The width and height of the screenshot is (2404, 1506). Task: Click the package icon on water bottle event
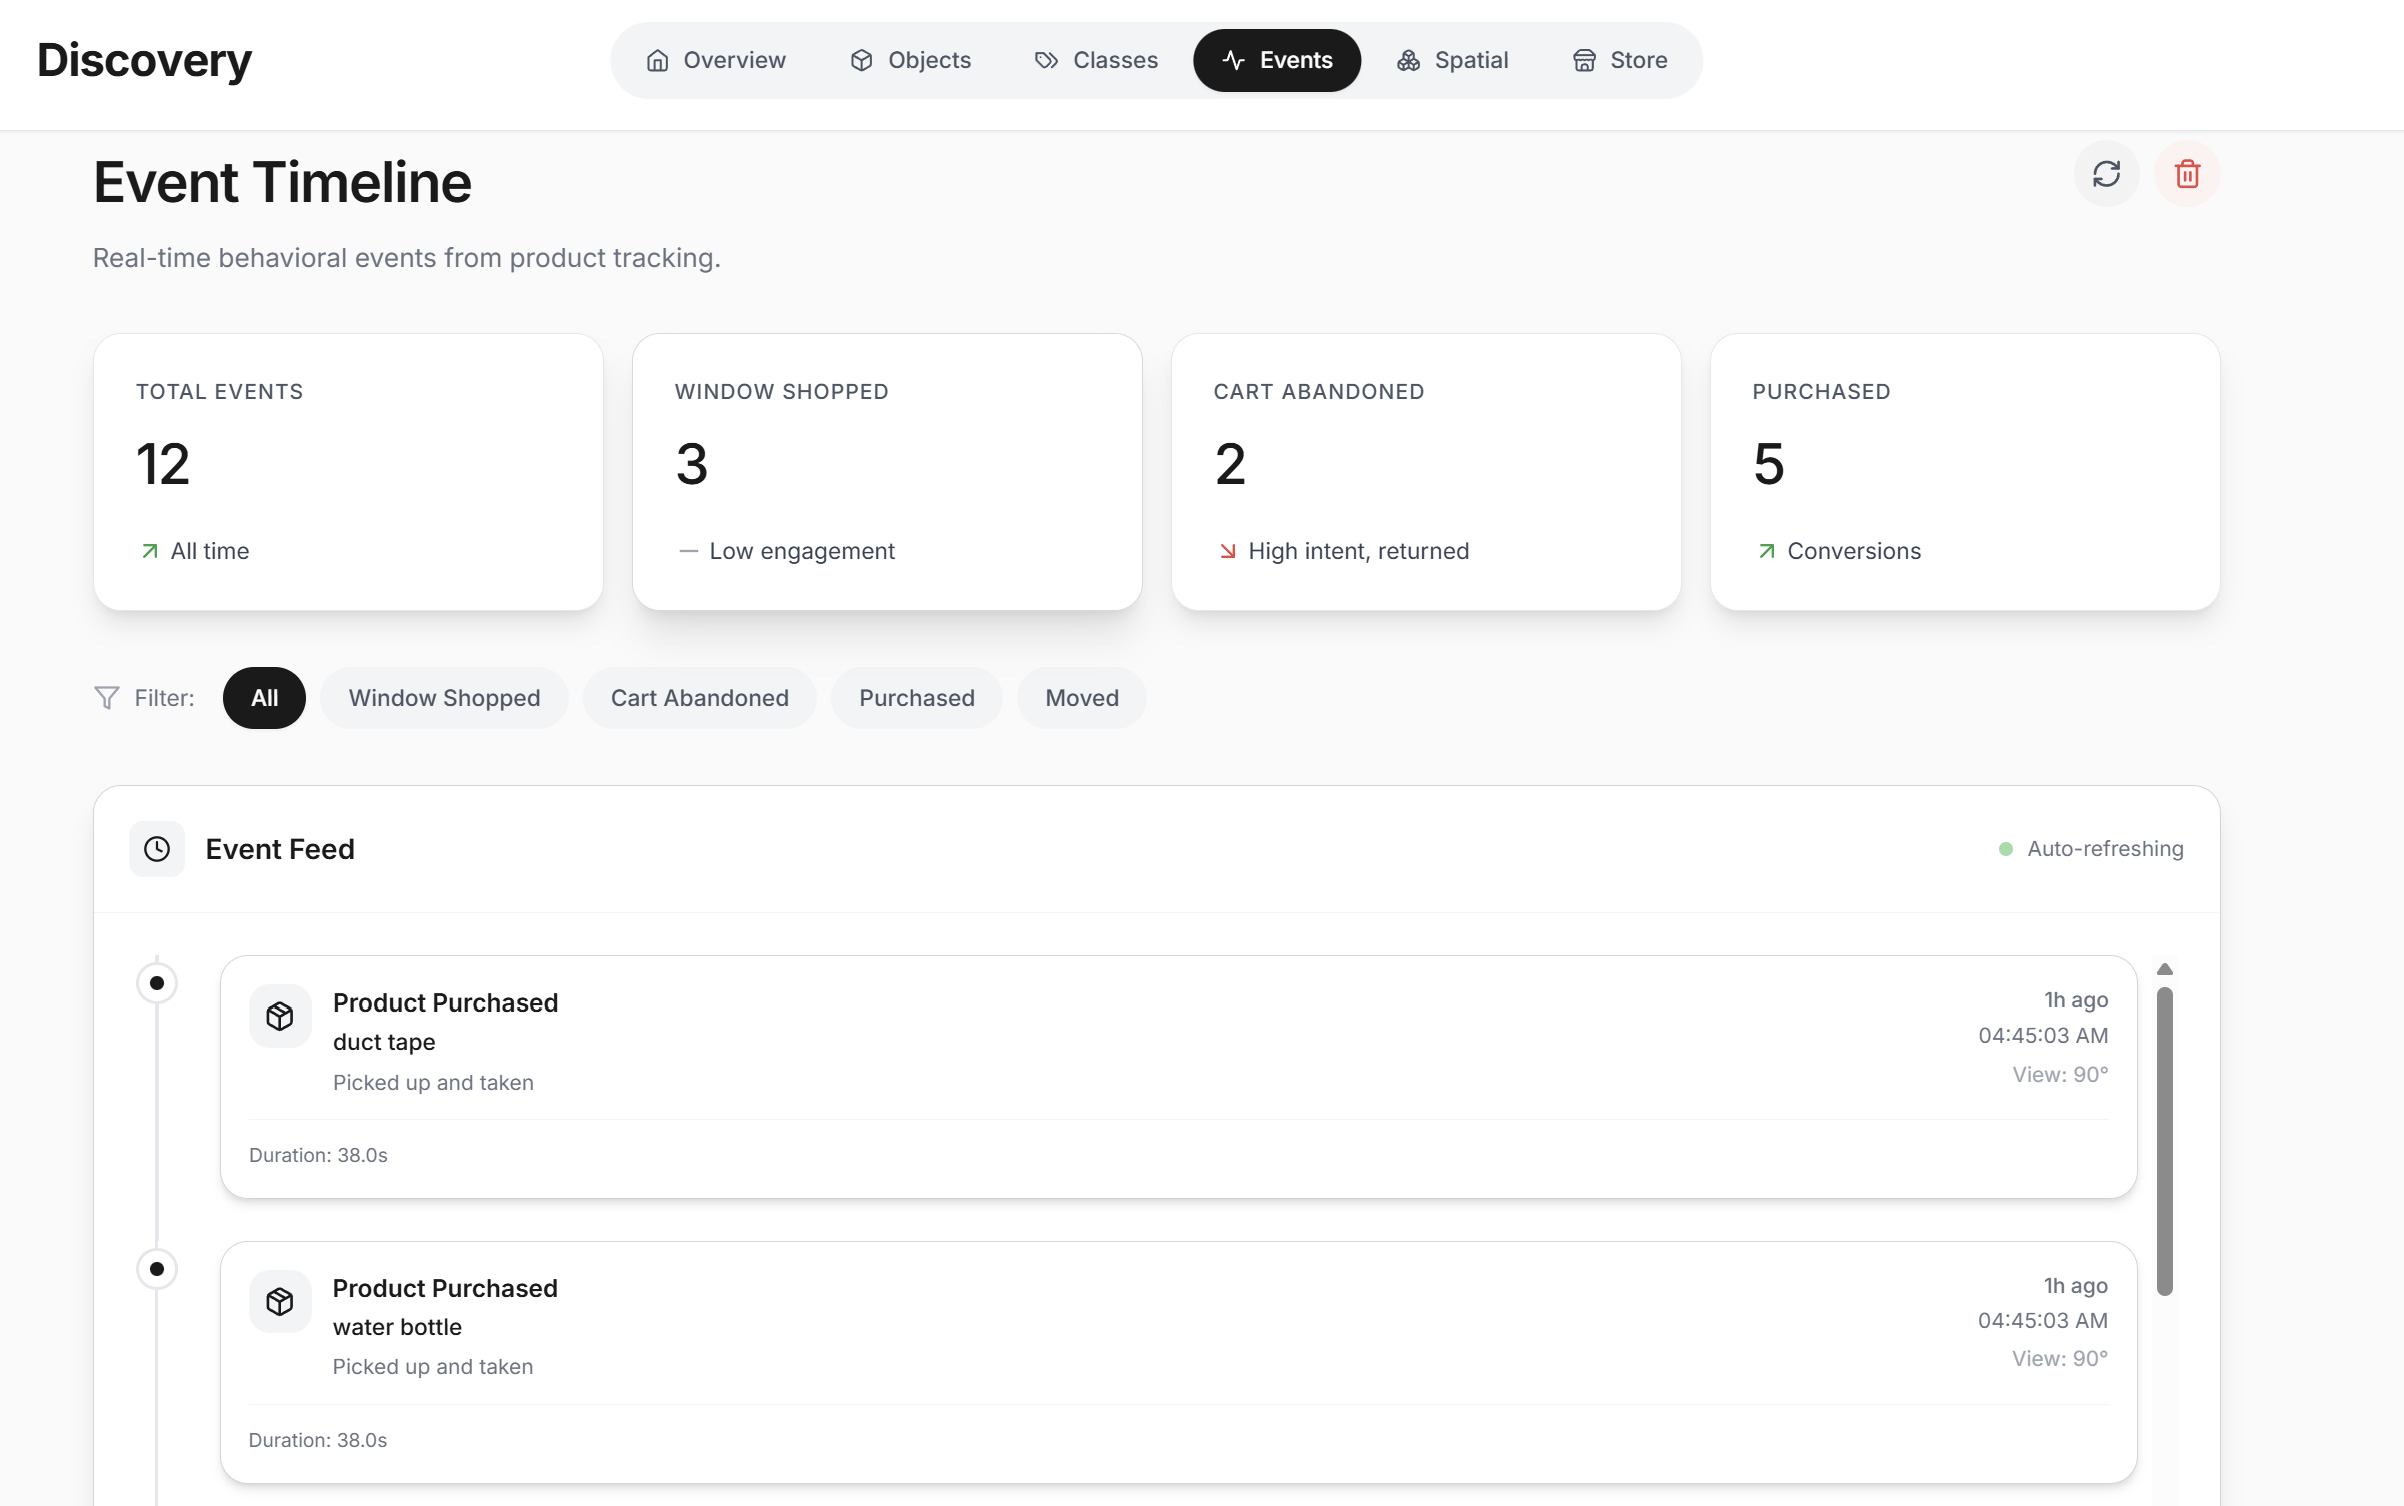click(x=280, y=1301)
